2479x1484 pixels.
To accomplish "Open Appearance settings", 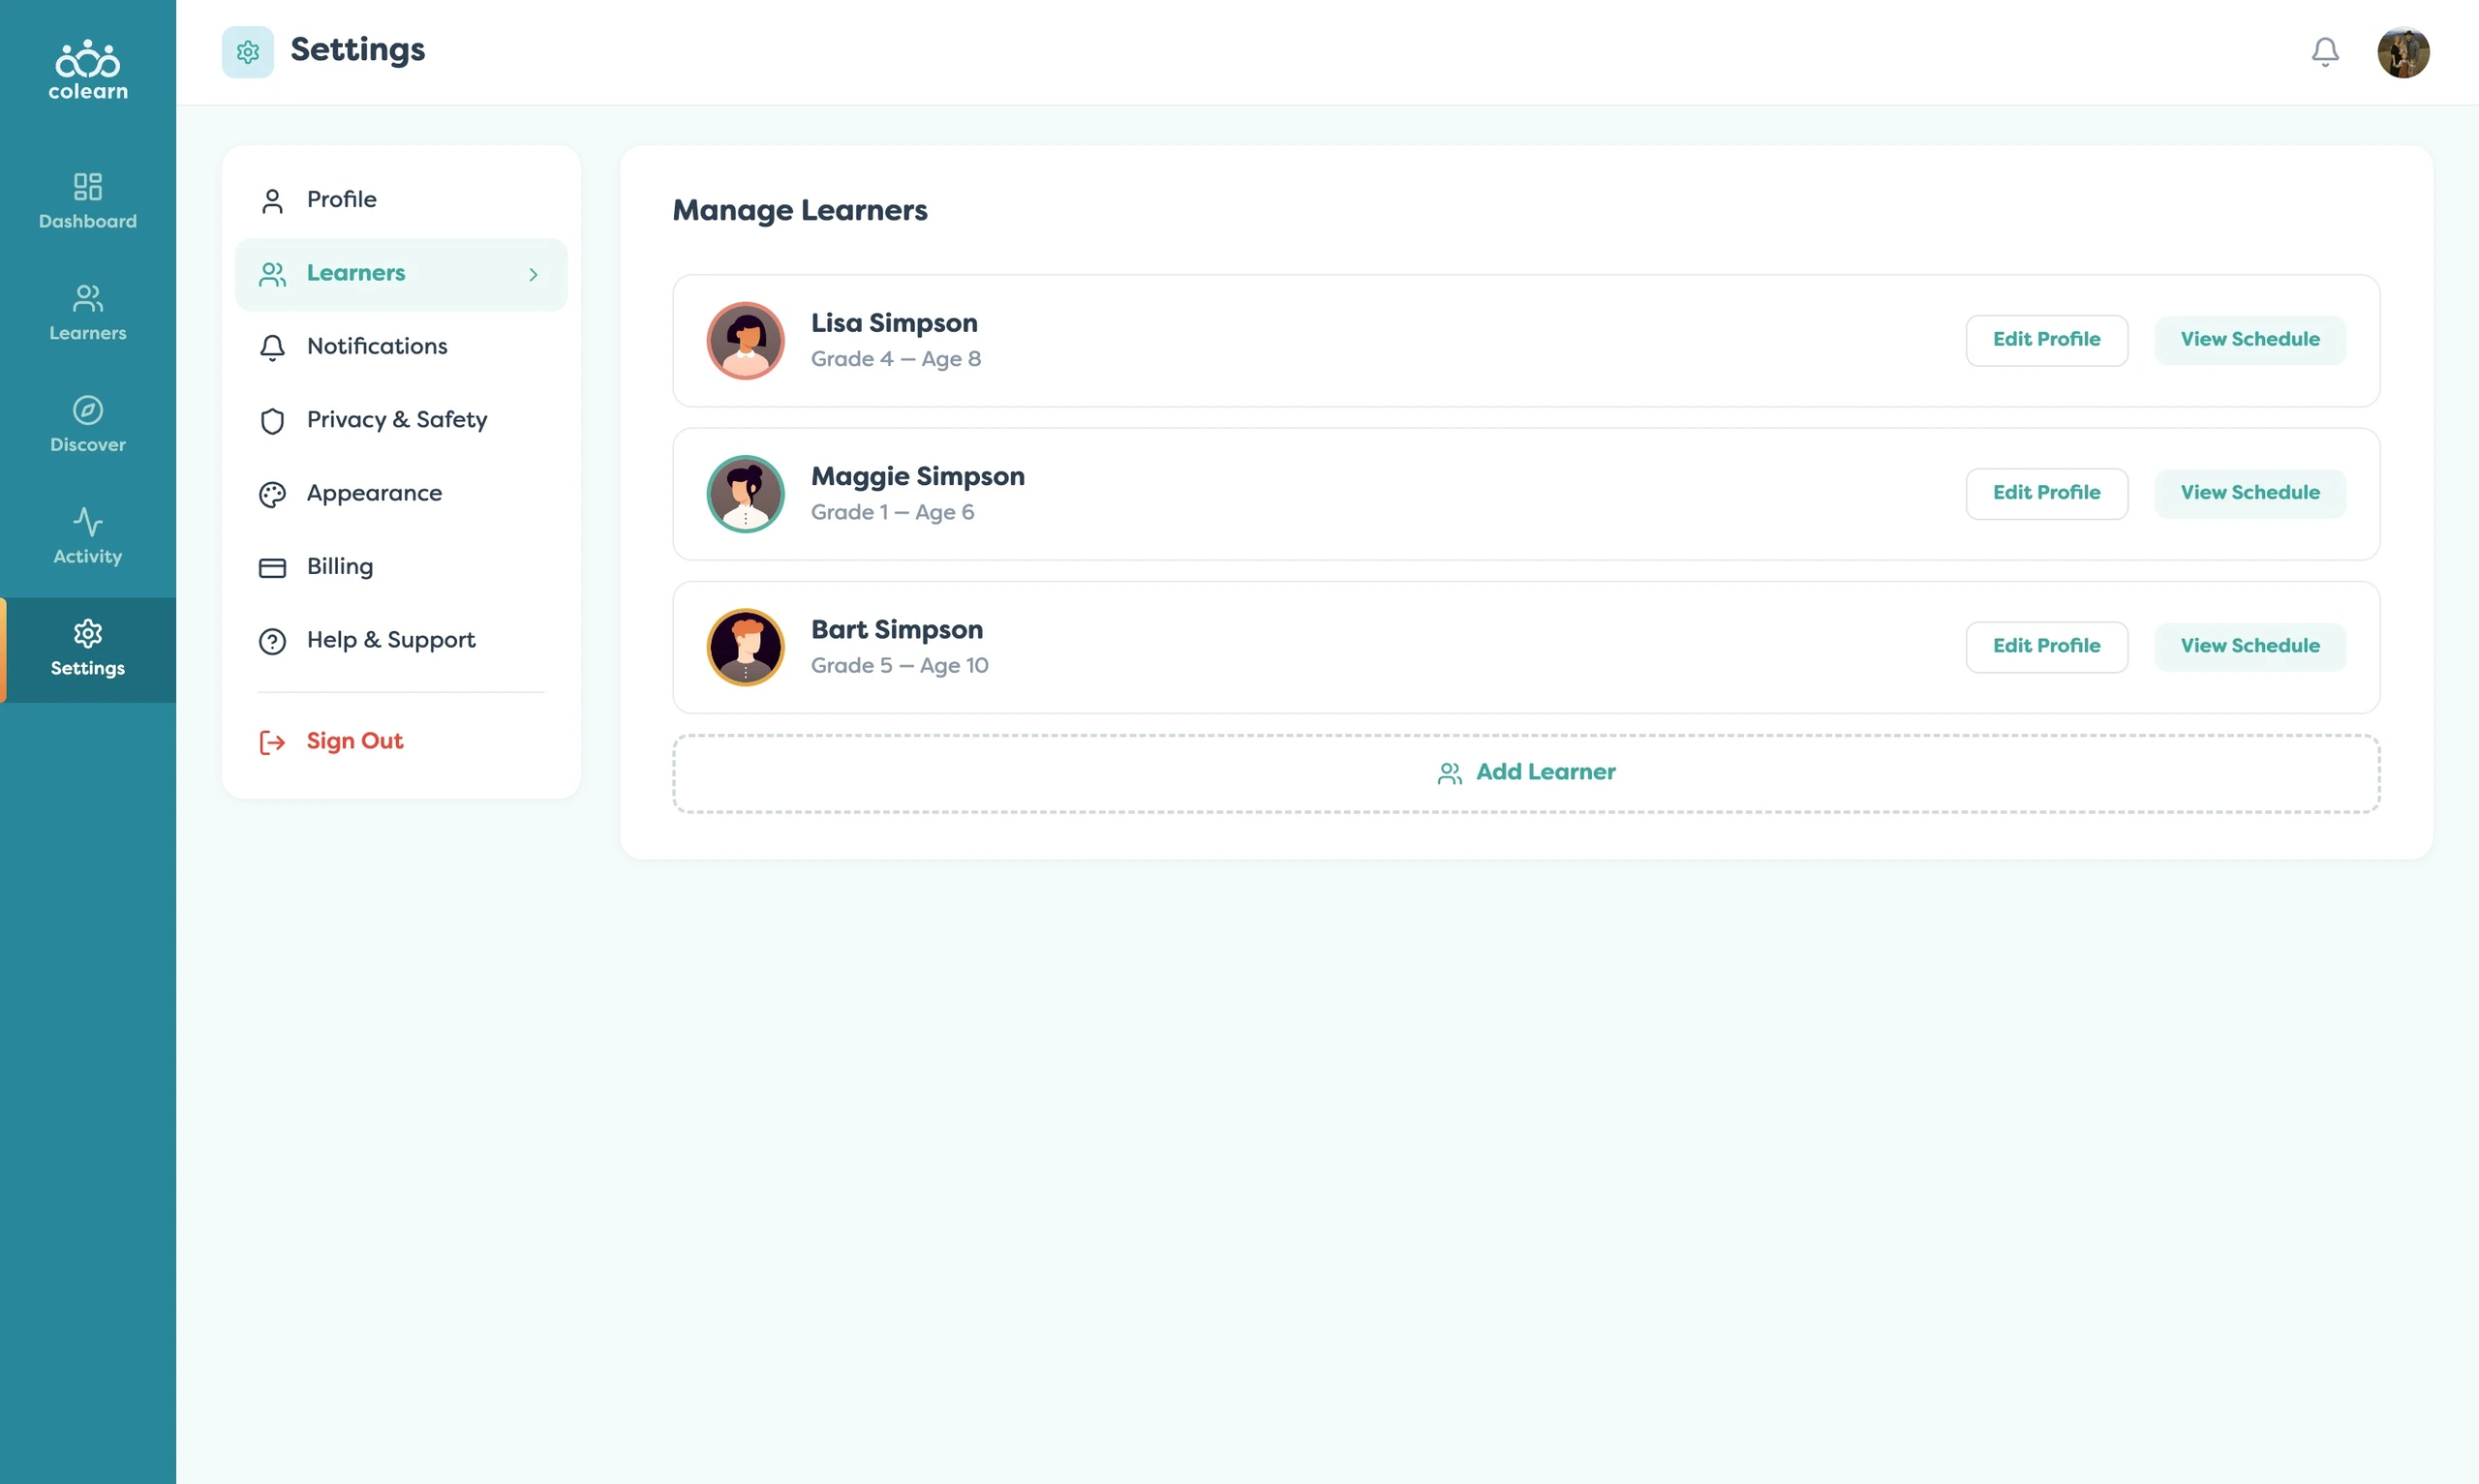I will click(x=401, y=494).
